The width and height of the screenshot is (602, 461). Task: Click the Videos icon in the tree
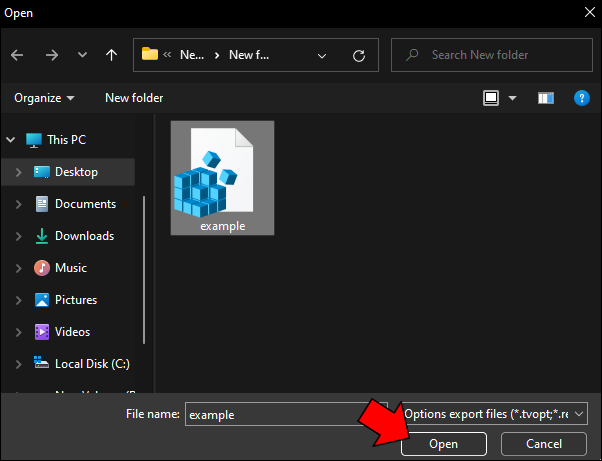click(41, 332)
